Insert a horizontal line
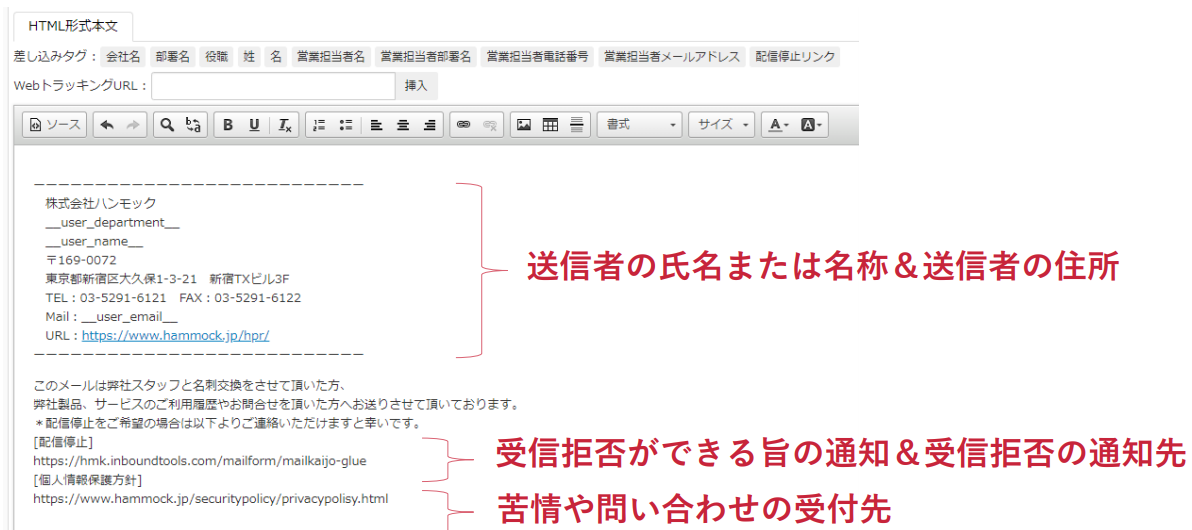 coord(576,125)
